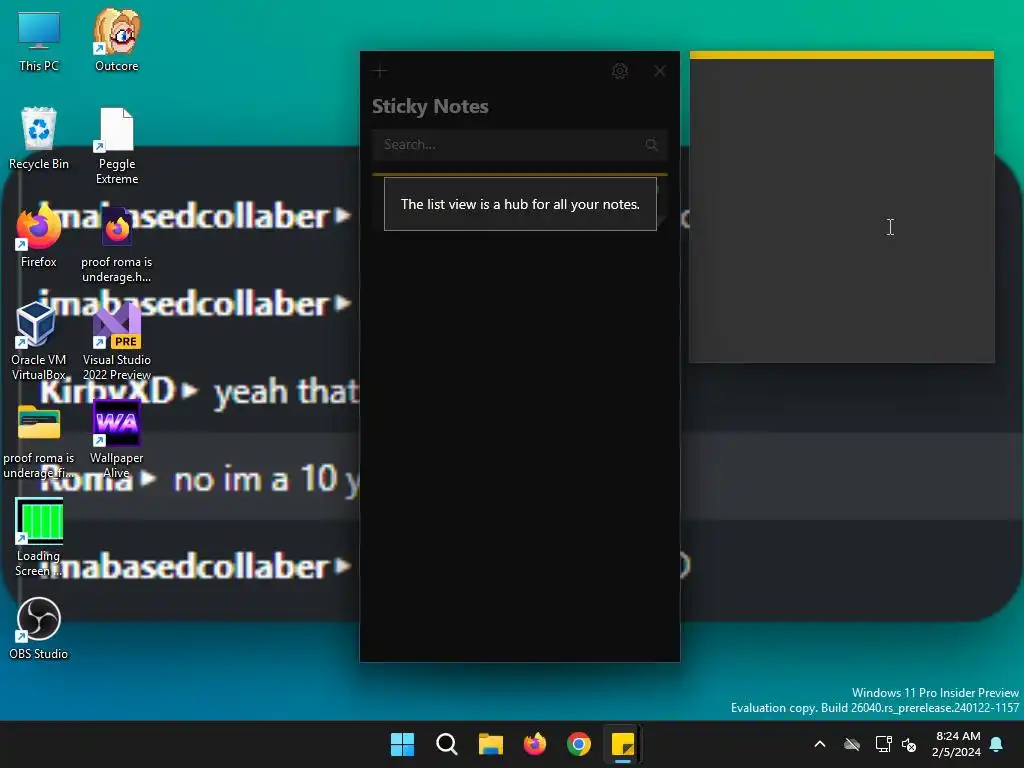
Task: Select the proof roma is underage.h... file
Action: point(117,244)
